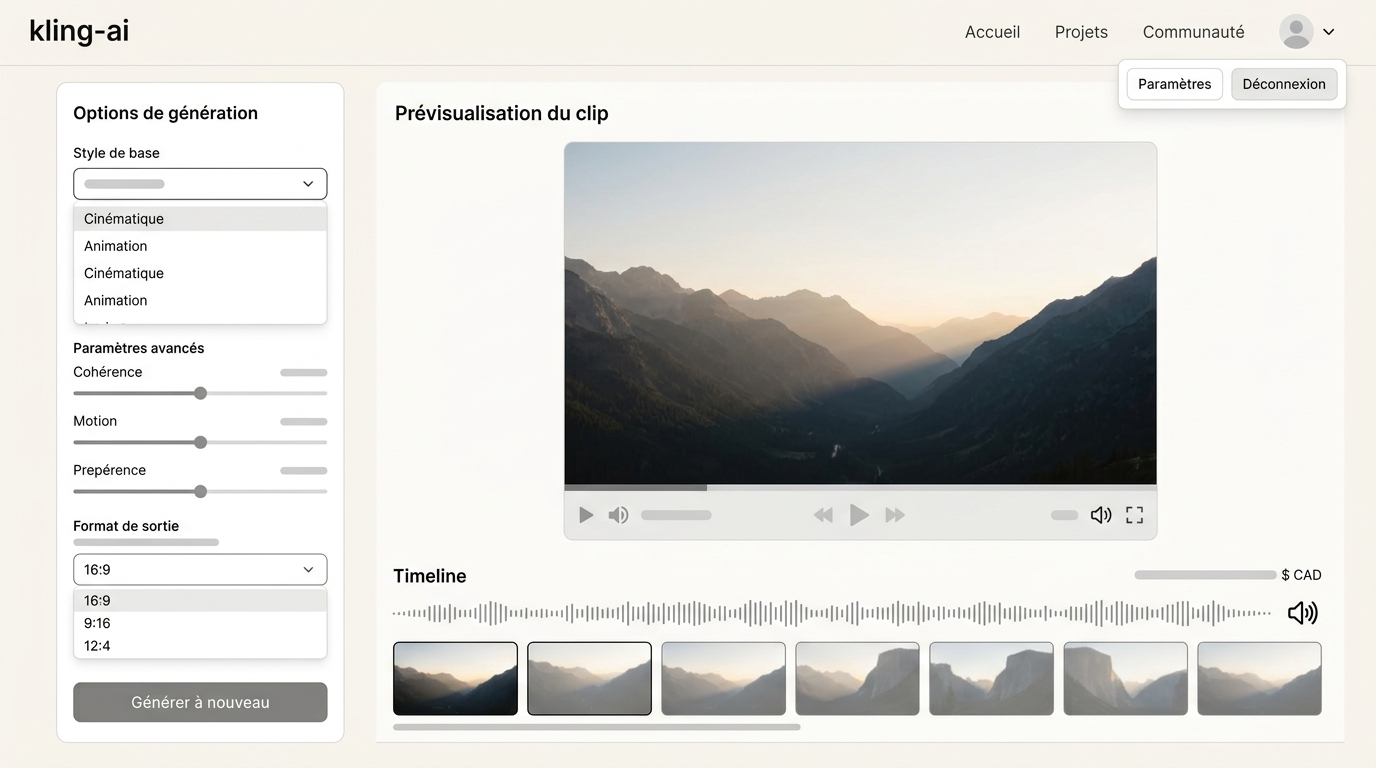Screen dimensions: 1376x768
Task: Go to Projets
Action: click(1081, 32)
